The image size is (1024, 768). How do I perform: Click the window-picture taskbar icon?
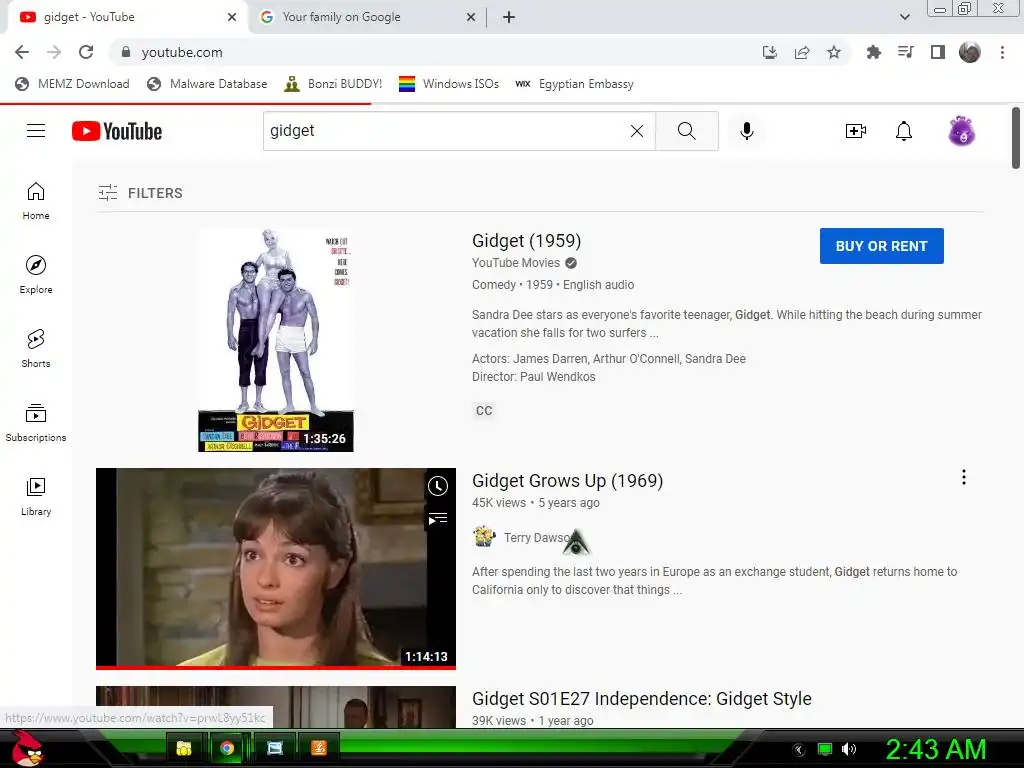275,748
